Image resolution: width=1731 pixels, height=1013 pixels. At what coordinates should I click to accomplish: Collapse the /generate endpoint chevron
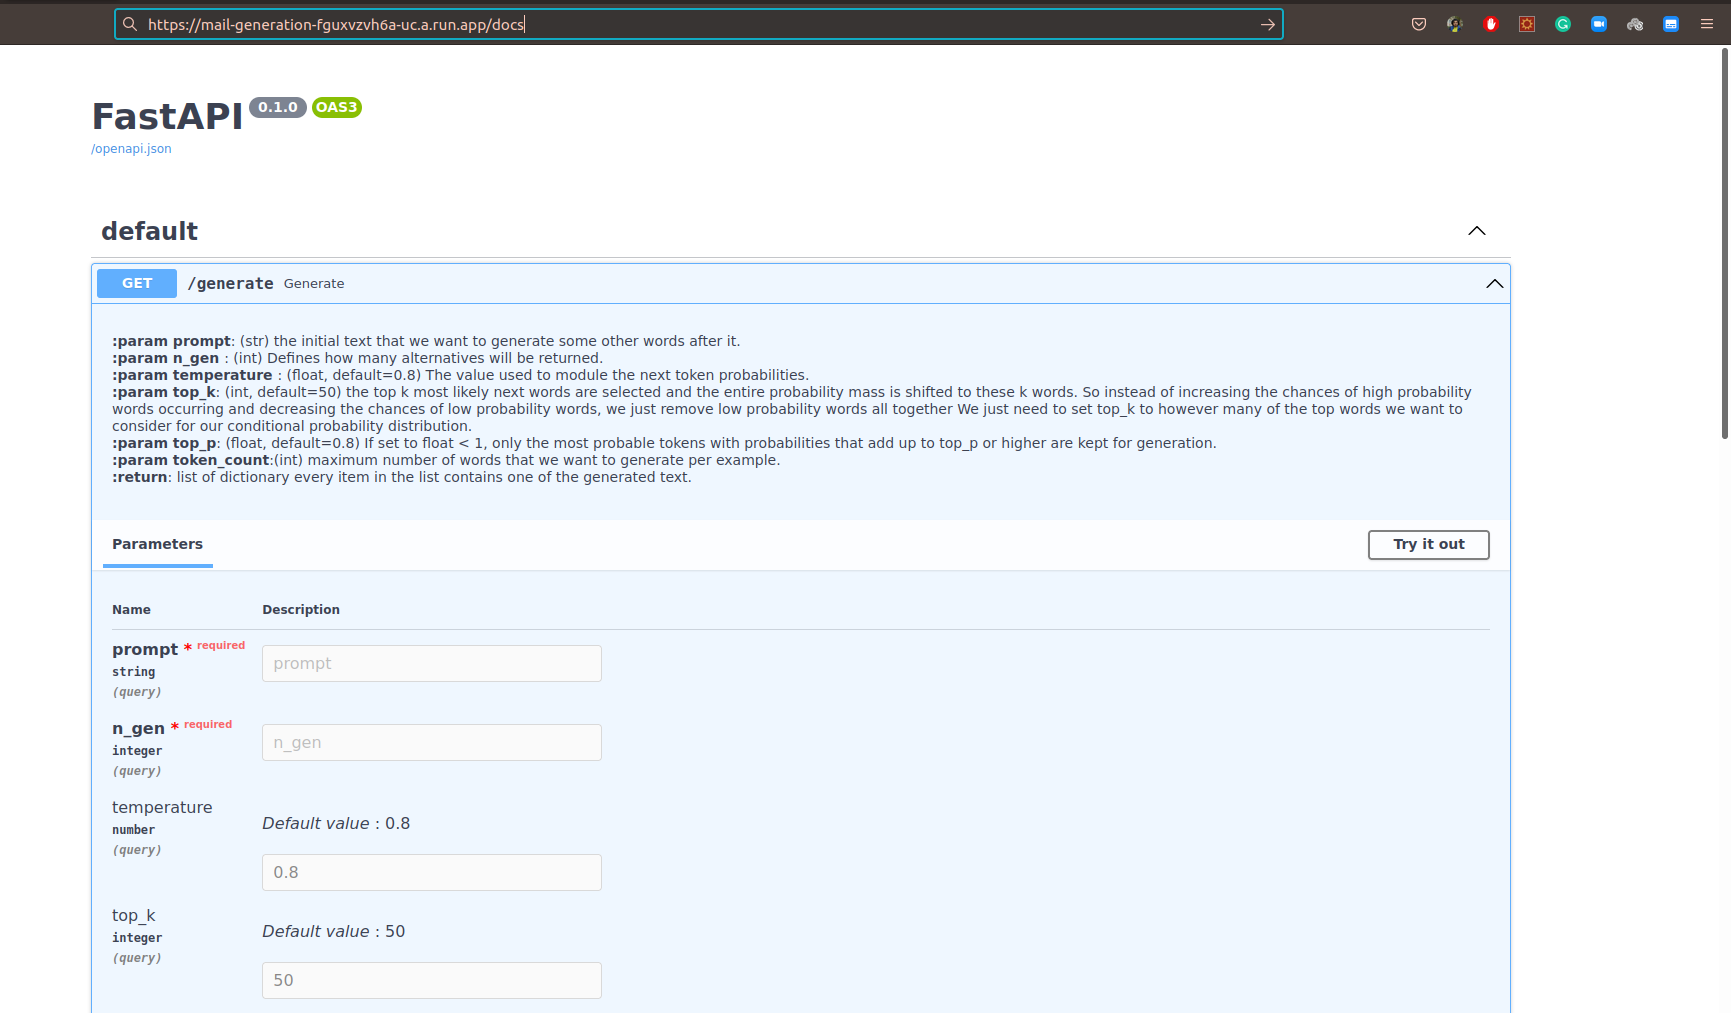[x=1494, y=284]
